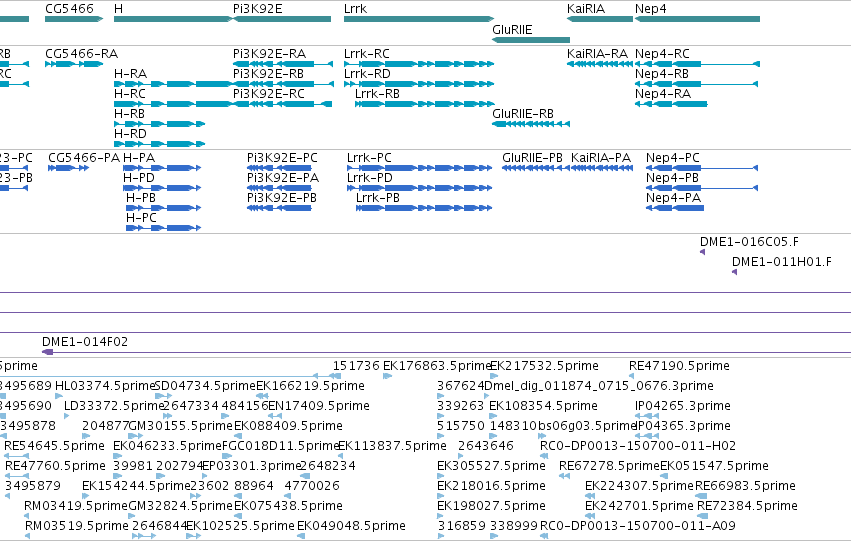851x541 pixels.
Task: Select protein Lrrk-PB
Action: coord(424,208)
